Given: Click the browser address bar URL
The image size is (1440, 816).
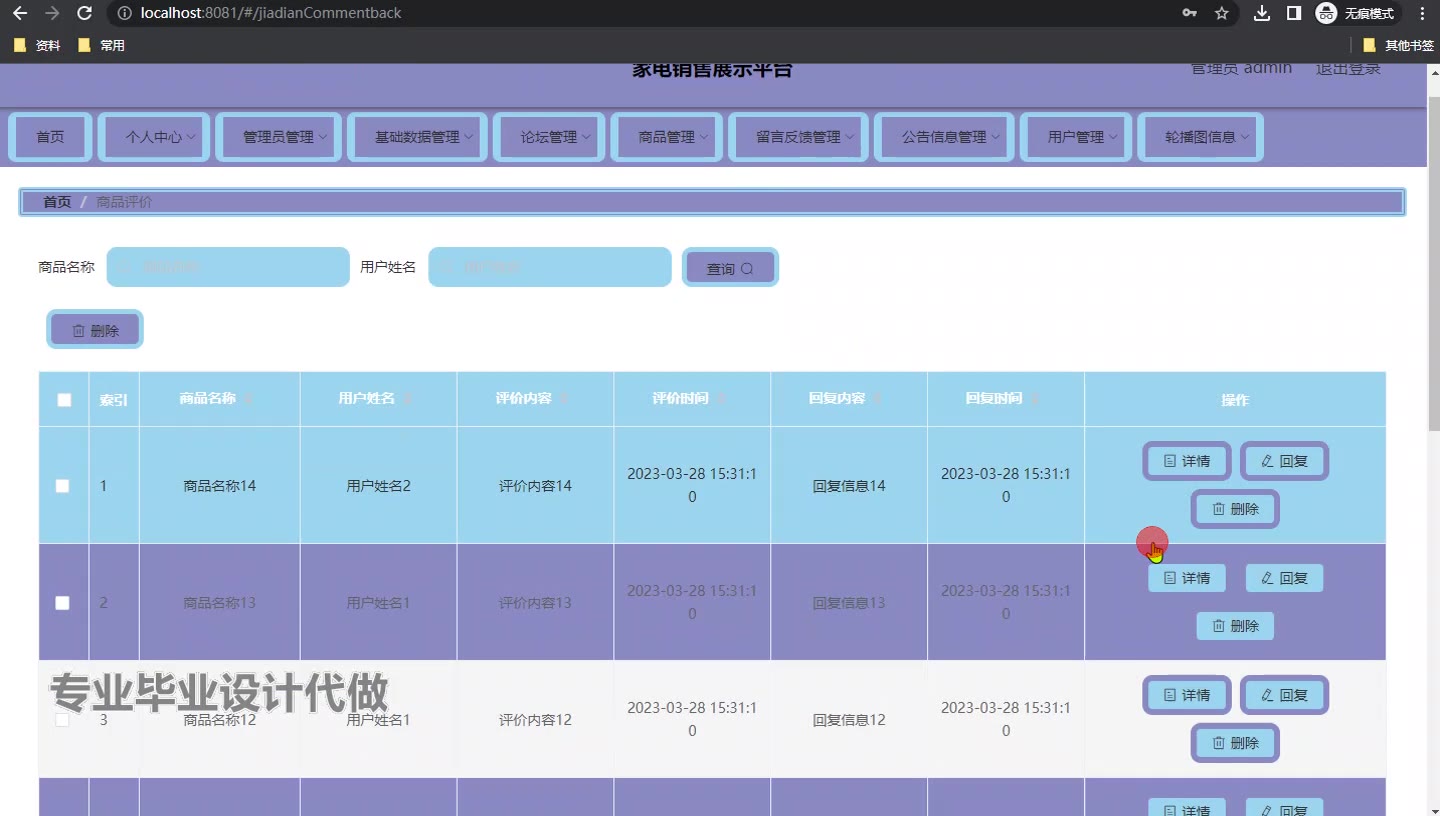Looking at the screenshot, I should coord(271,13).
